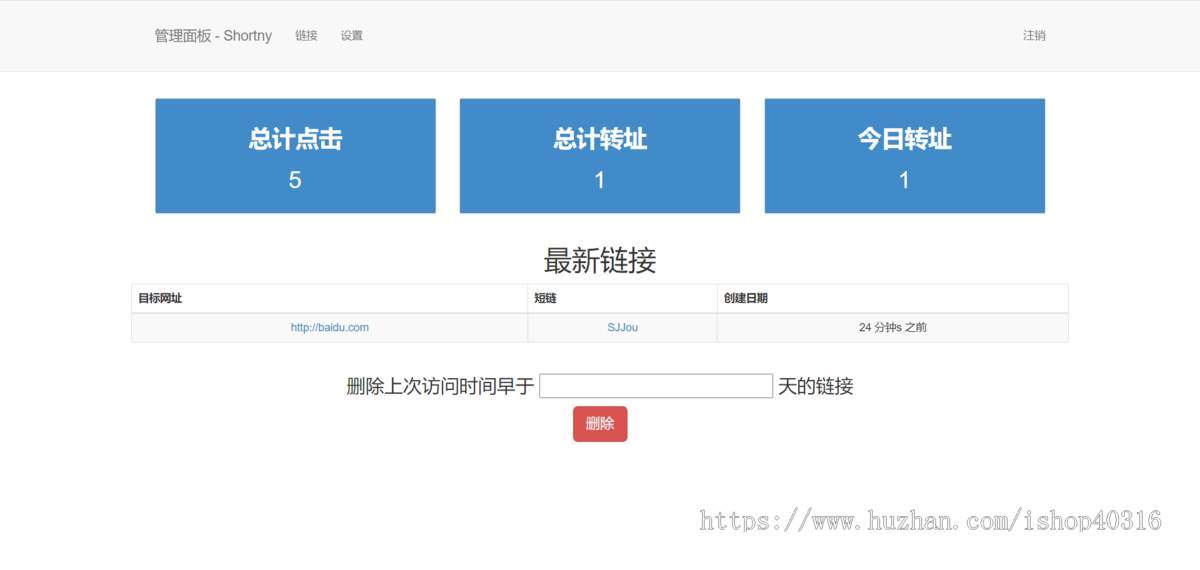Click the 注销 logout link
This screenshot has width=1200, height=570.
pos(1034,35)
